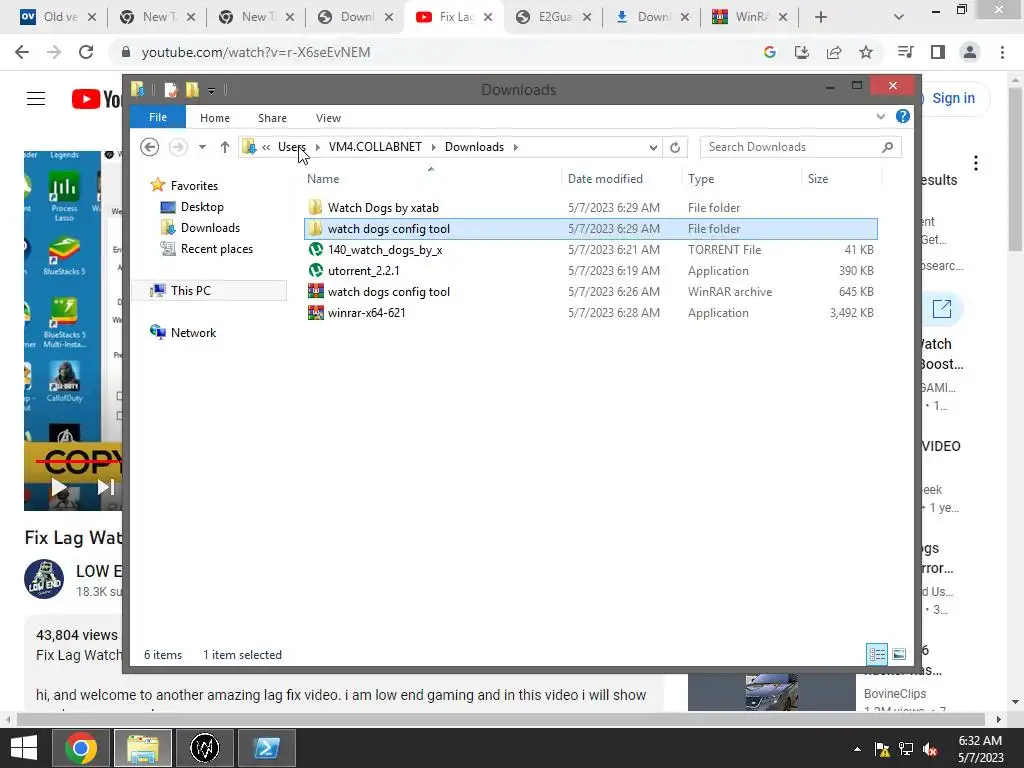Click Google search icon in address bar
Viewport: 1024px width, 768px height.
tap(770, 52)
